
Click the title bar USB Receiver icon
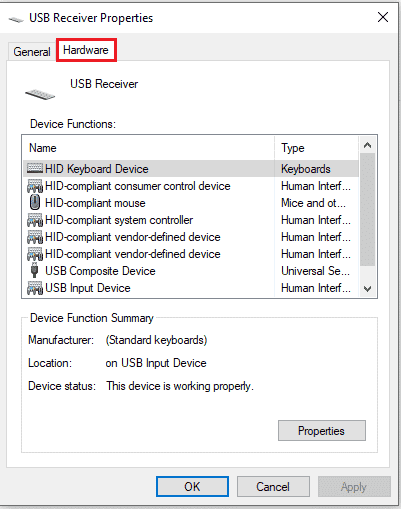point(16,19)
